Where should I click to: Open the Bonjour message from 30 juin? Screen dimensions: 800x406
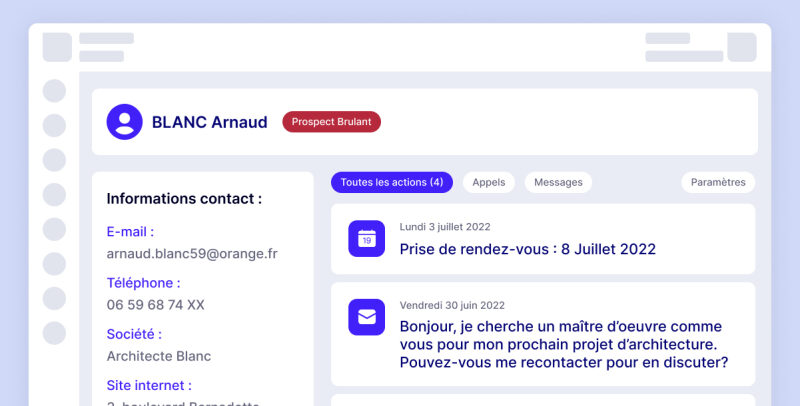[543, 334]
